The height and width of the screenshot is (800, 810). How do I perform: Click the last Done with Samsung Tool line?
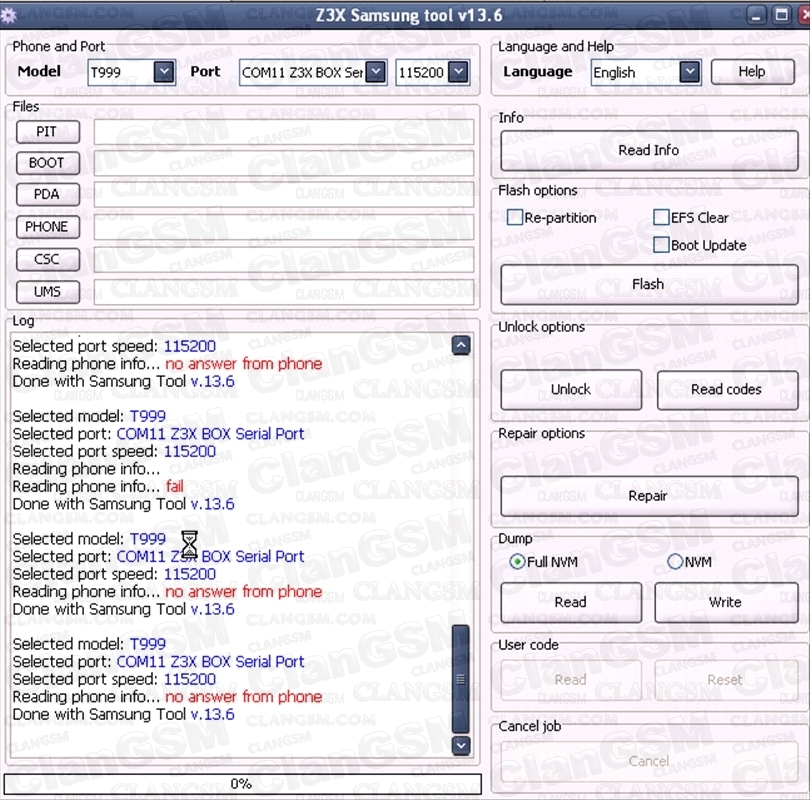pos(123,714)
